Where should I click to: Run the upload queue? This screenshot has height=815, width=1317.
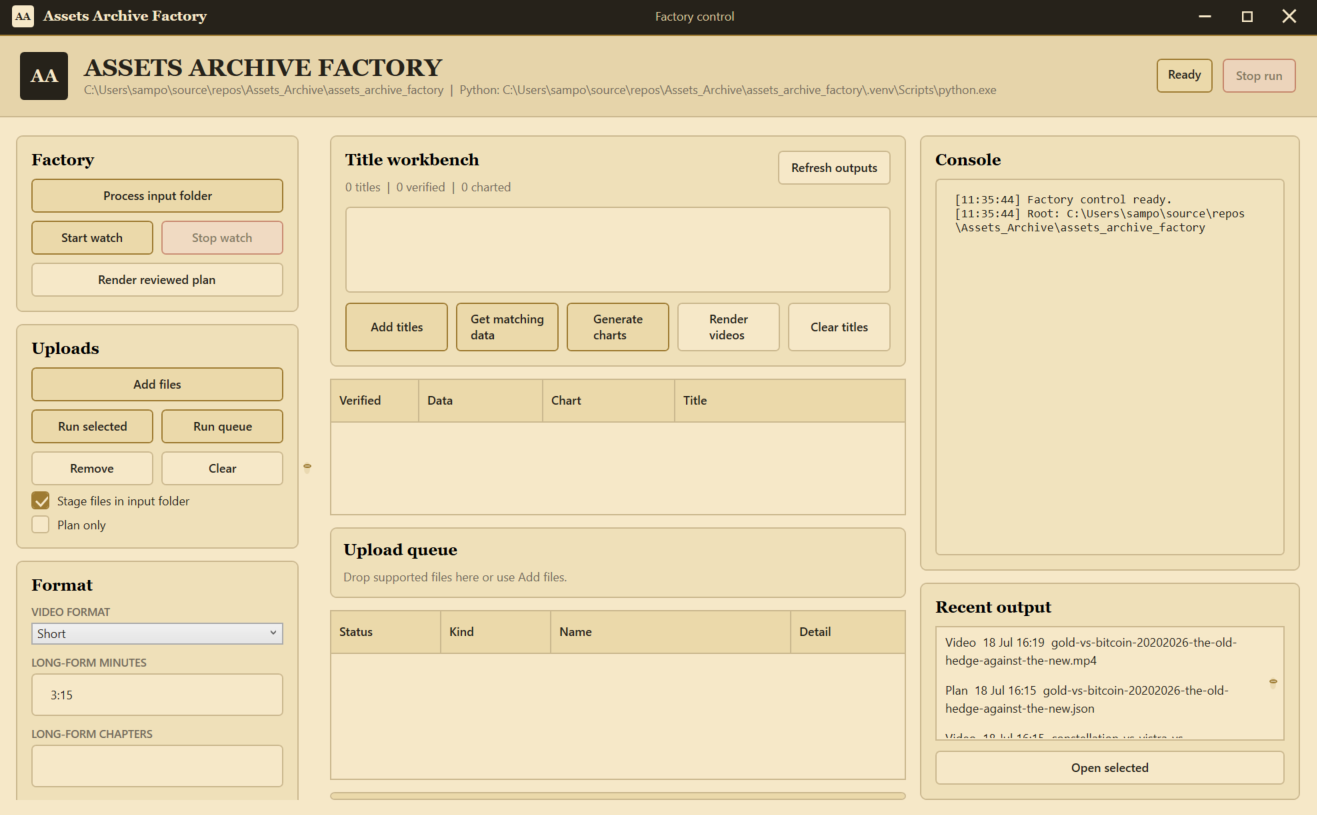click(222, 426)
